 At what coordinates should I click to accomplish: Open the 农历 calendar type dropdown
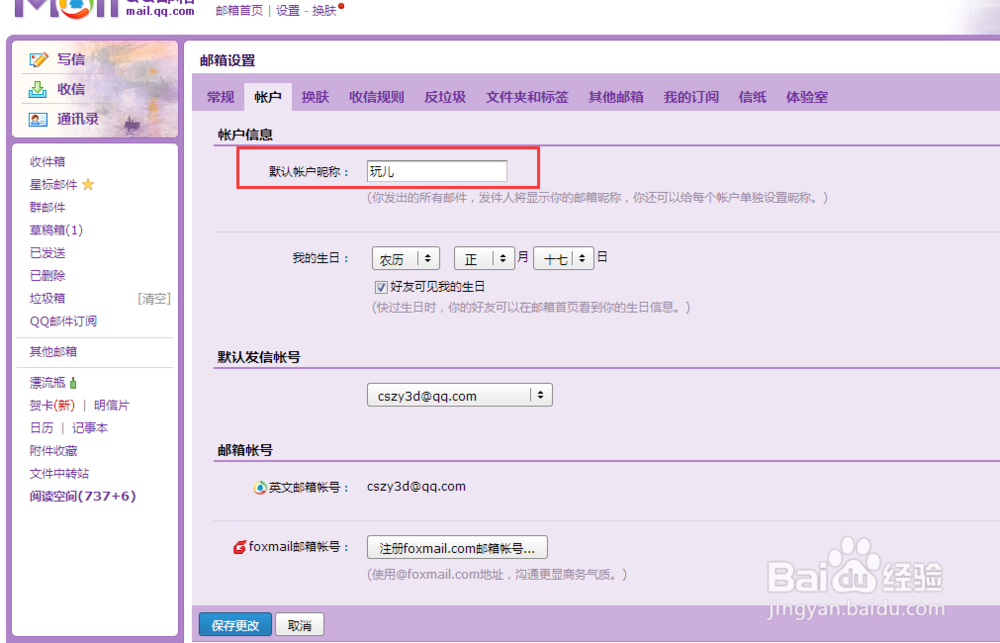click(x=405, y=258)
